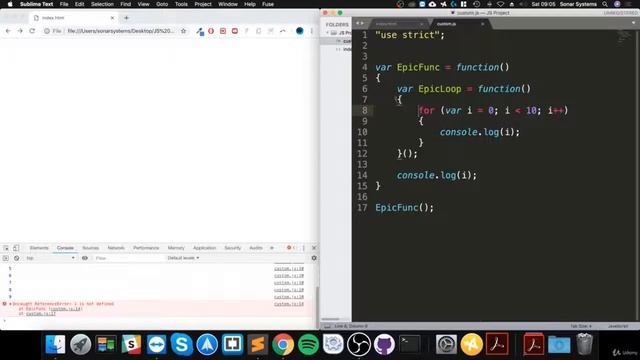Open the Find menu in menu bar
Image resolution: width=640 pixels, height=360 pixels.
pos(125,4)
